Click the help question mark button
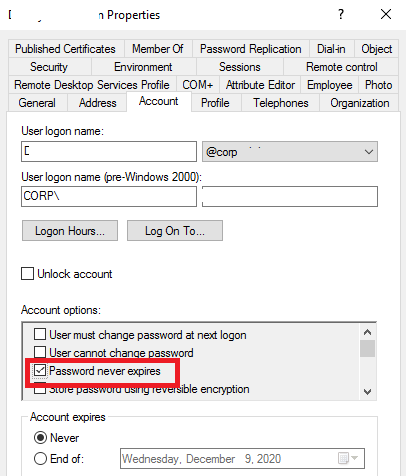This screenshot has height=476, width=406. 341,14
